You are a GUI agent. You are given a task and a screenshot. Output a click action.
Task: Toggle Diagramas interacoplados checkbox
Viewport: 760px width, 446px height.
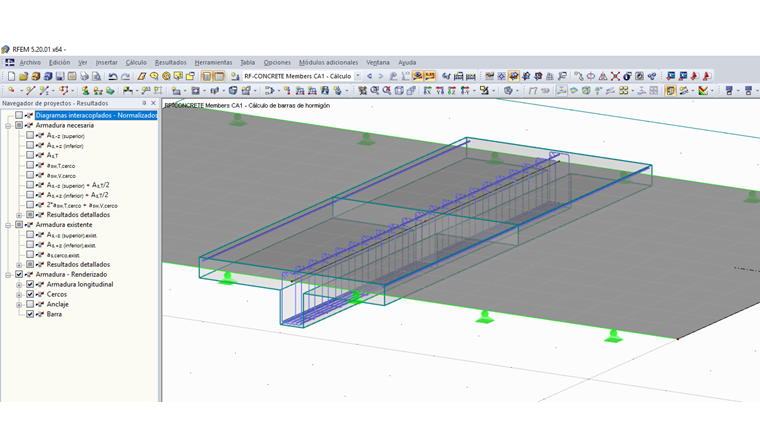pyautogui.click(x=19, y=115)
